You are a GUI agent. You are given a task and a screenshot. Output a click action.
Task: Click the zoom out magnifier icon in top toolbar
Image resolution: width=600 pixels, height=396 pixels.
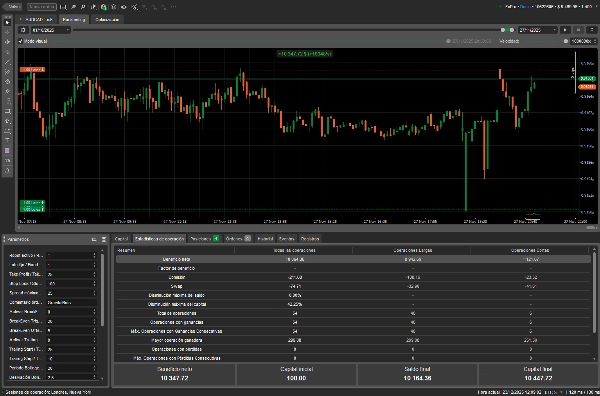[84, 7]
